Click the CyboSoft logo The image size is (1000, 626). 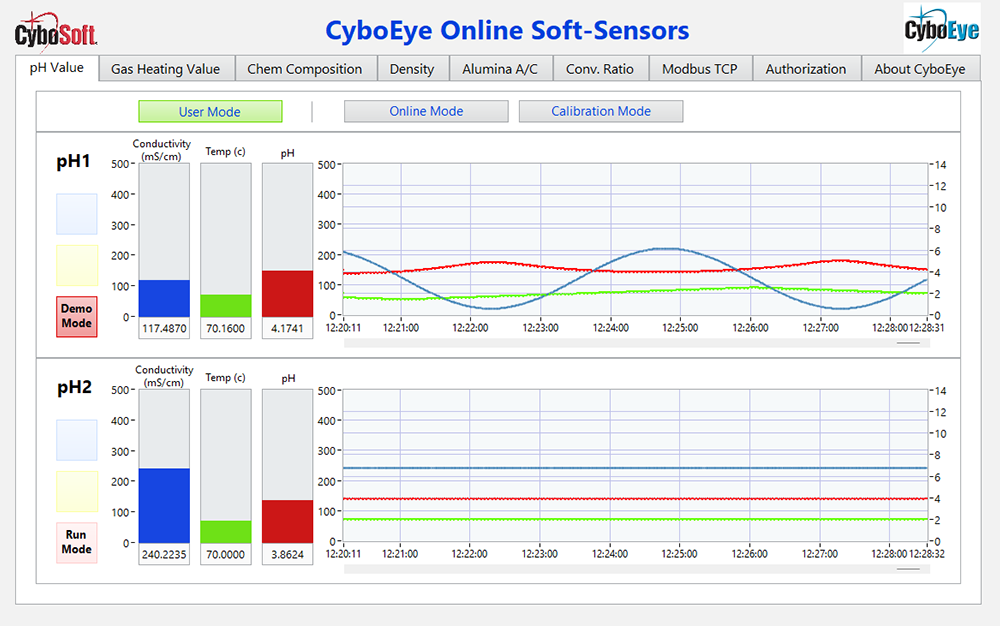coord(56,32)
